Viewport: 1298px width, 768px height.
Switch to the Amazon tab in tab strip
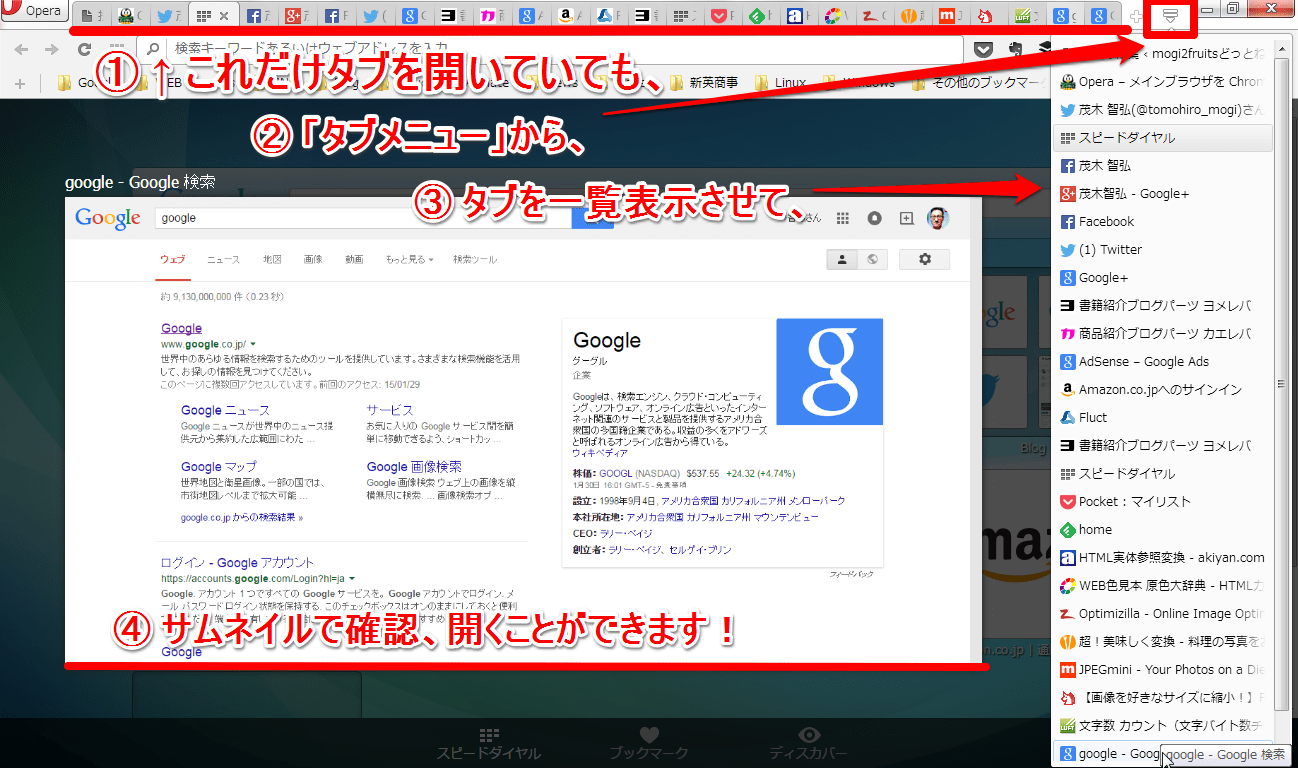tap(568, 16)
